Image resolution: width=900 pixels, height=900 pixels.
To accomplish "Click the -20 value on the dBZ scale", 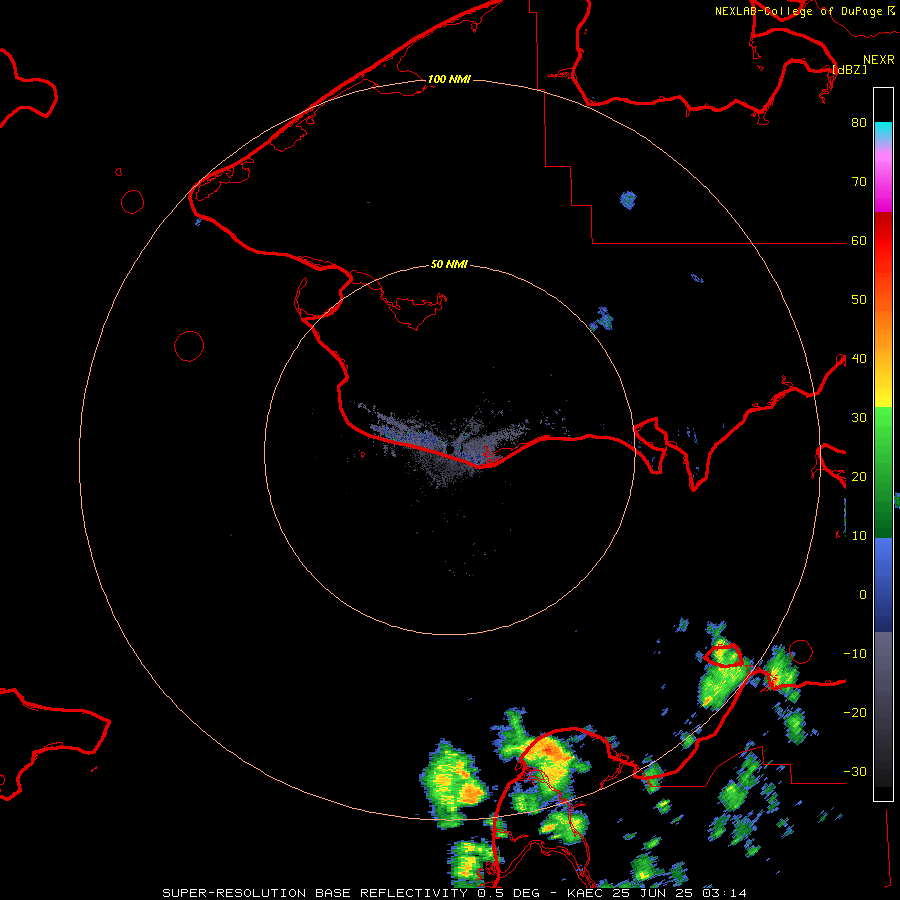I will tap(855, 712).
